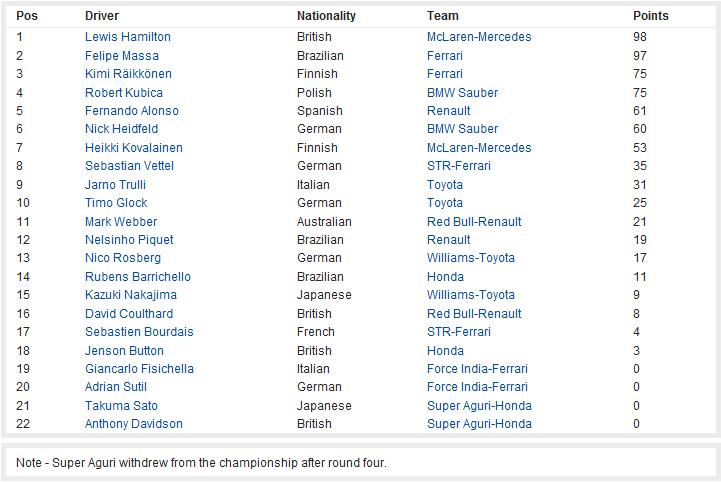The image size is (721, 482).
Task: Open Rubens Barrichello's link
Action: tap(137, 277)
